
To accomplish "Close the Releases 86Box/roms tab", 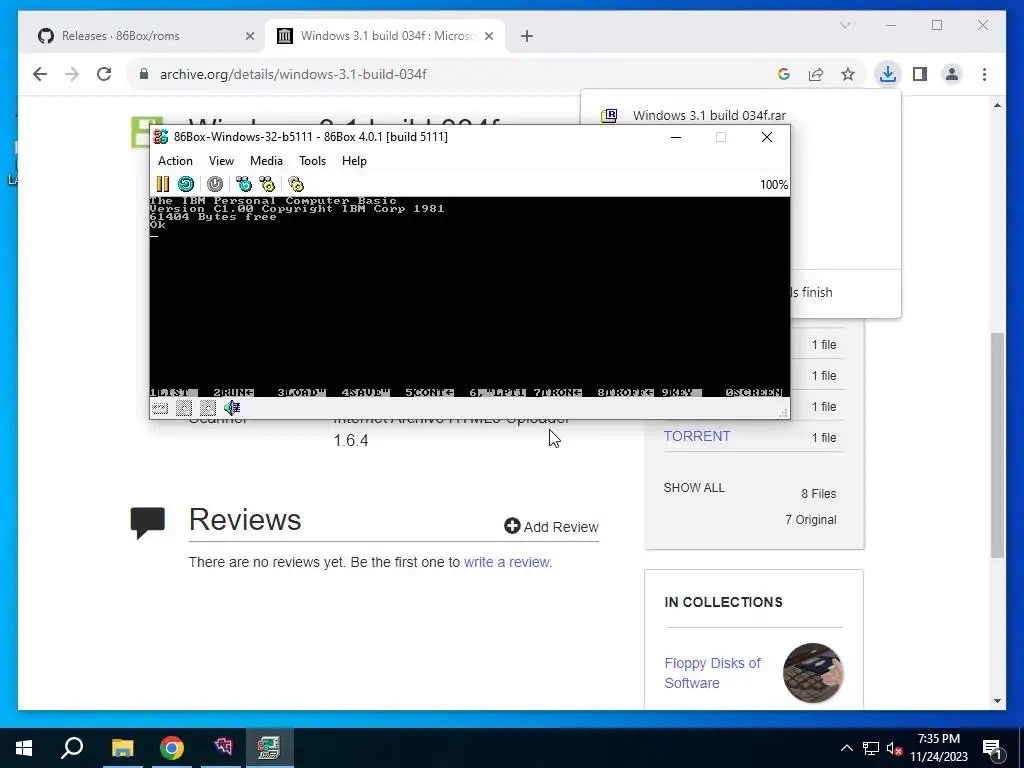I will point(249,36).
